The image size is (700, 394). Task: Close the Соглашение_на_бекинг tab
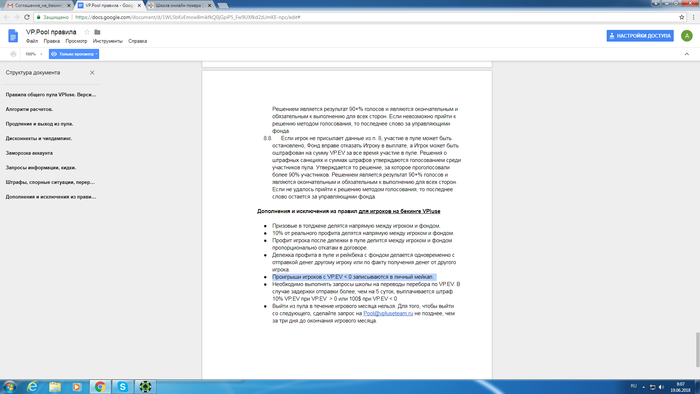click(68, 5)
